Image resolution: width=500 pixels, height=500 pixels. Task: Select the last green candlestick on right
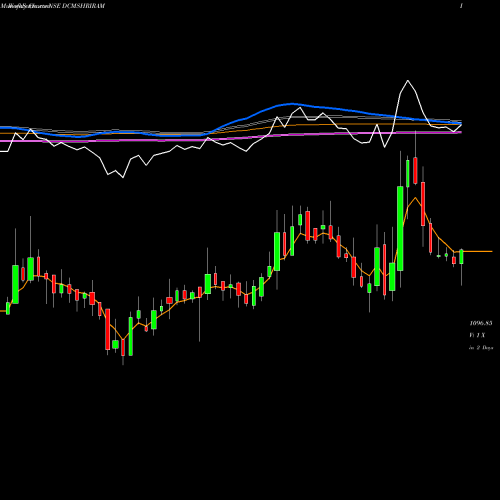point(461,257)
